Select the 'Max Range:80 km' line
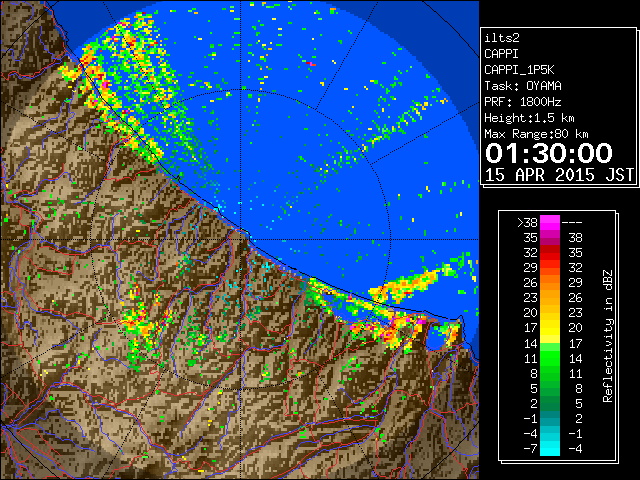 pyautogui.click(x=536, y=134)
